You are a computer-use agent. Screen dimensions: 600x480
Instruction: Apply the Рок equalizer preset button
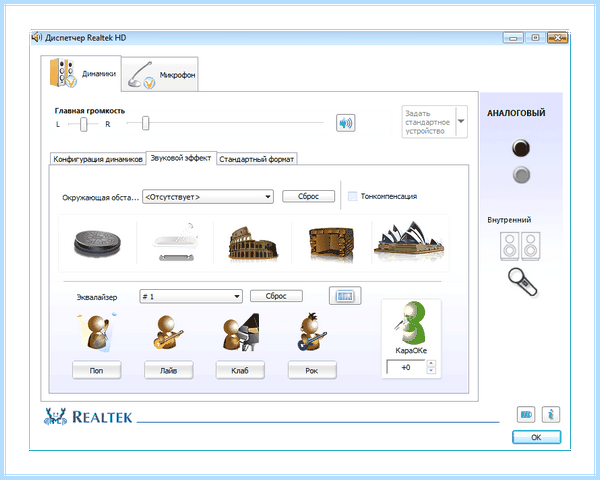[312, 370]
